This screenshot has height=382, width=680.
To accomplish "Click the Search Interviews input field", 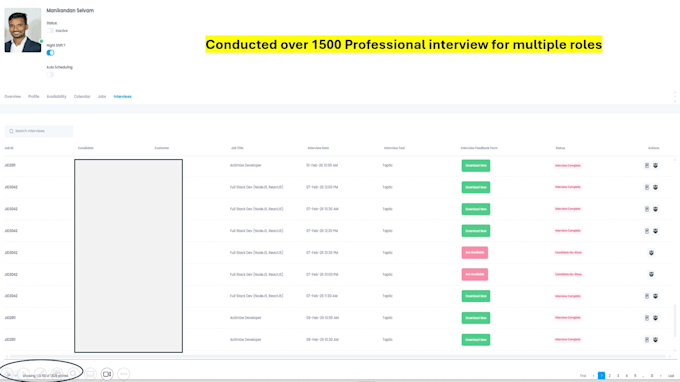I will [x=39, y=131].
